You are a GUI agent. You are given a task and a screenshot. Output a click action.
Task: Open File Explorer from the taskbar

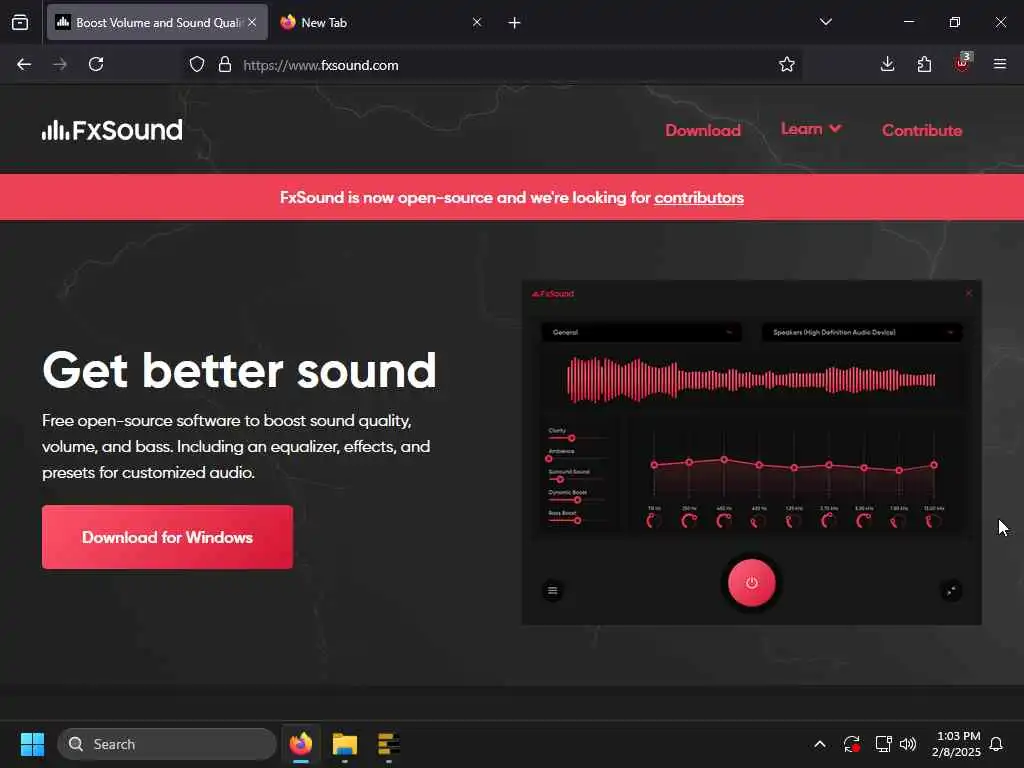point(345,744)
